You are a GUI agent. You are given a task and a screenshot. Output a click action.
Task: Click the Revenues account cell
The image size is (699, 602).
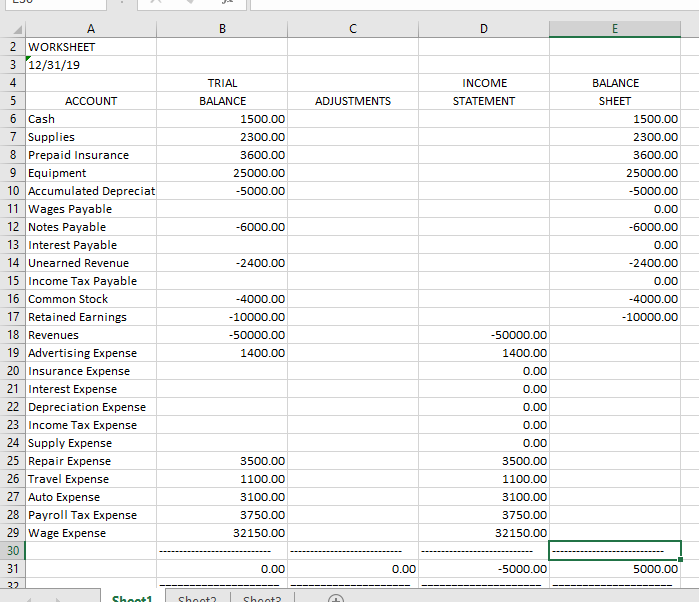point(91,335)
